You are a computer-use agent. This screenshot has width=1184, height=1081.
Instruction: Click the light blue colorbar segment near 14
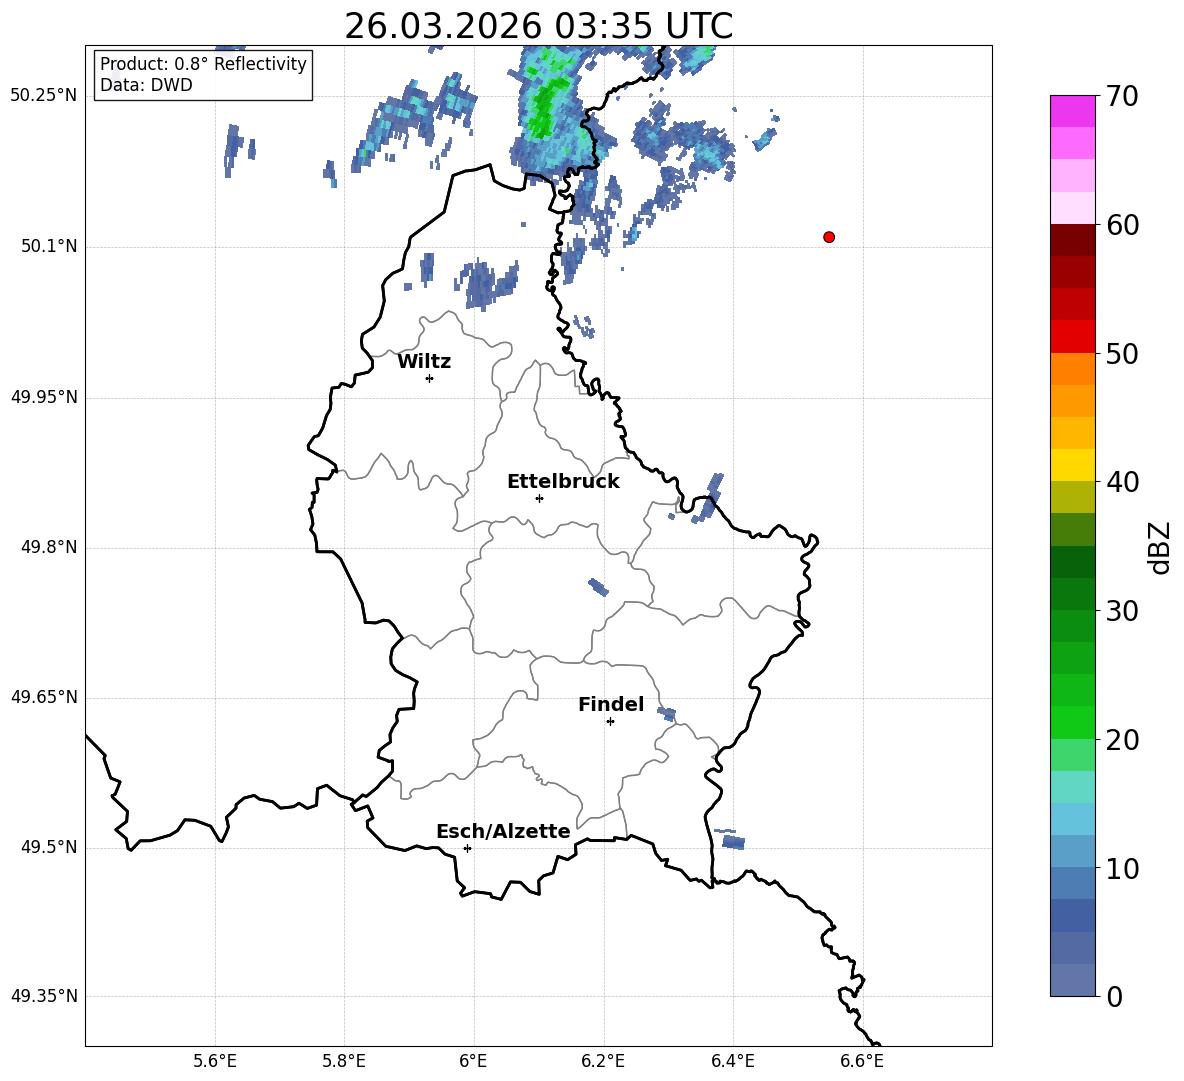1073,819
